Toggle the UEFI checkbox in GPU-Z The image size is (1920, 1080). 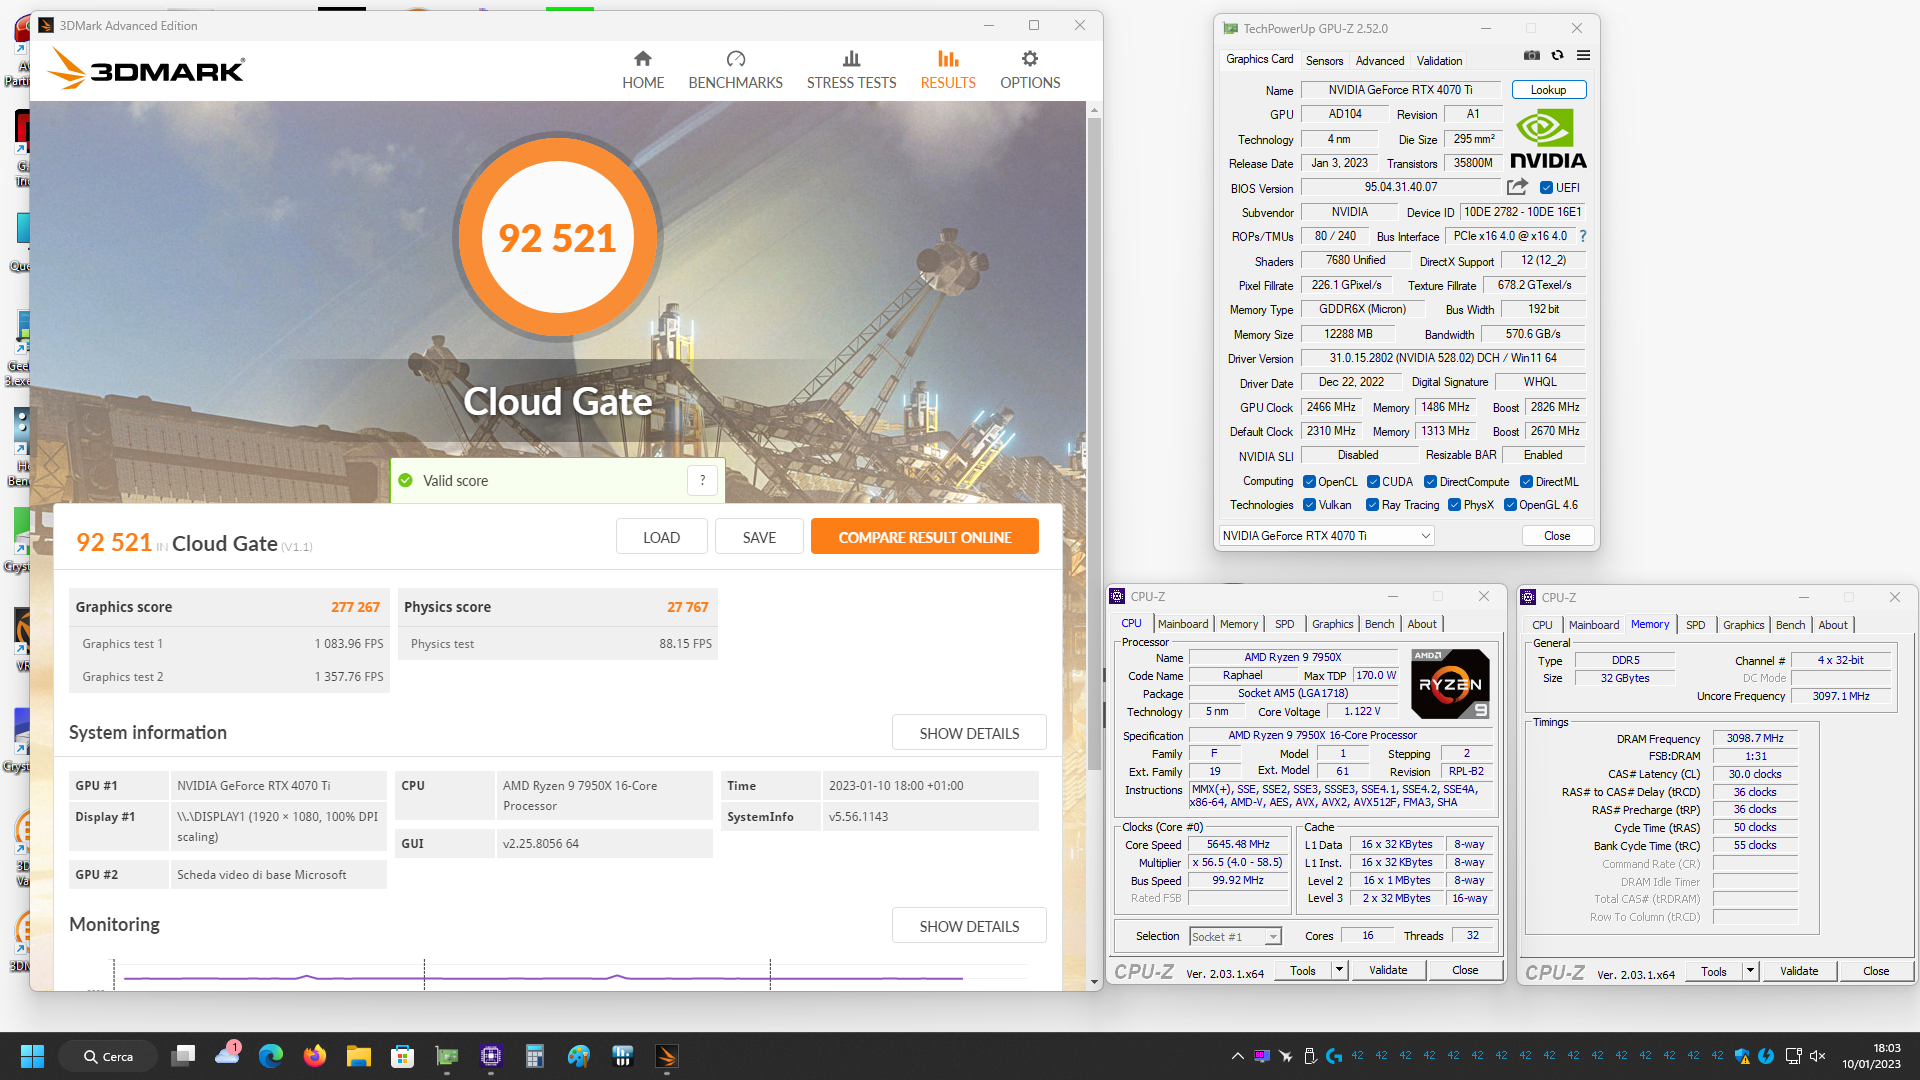point(1546,188)
